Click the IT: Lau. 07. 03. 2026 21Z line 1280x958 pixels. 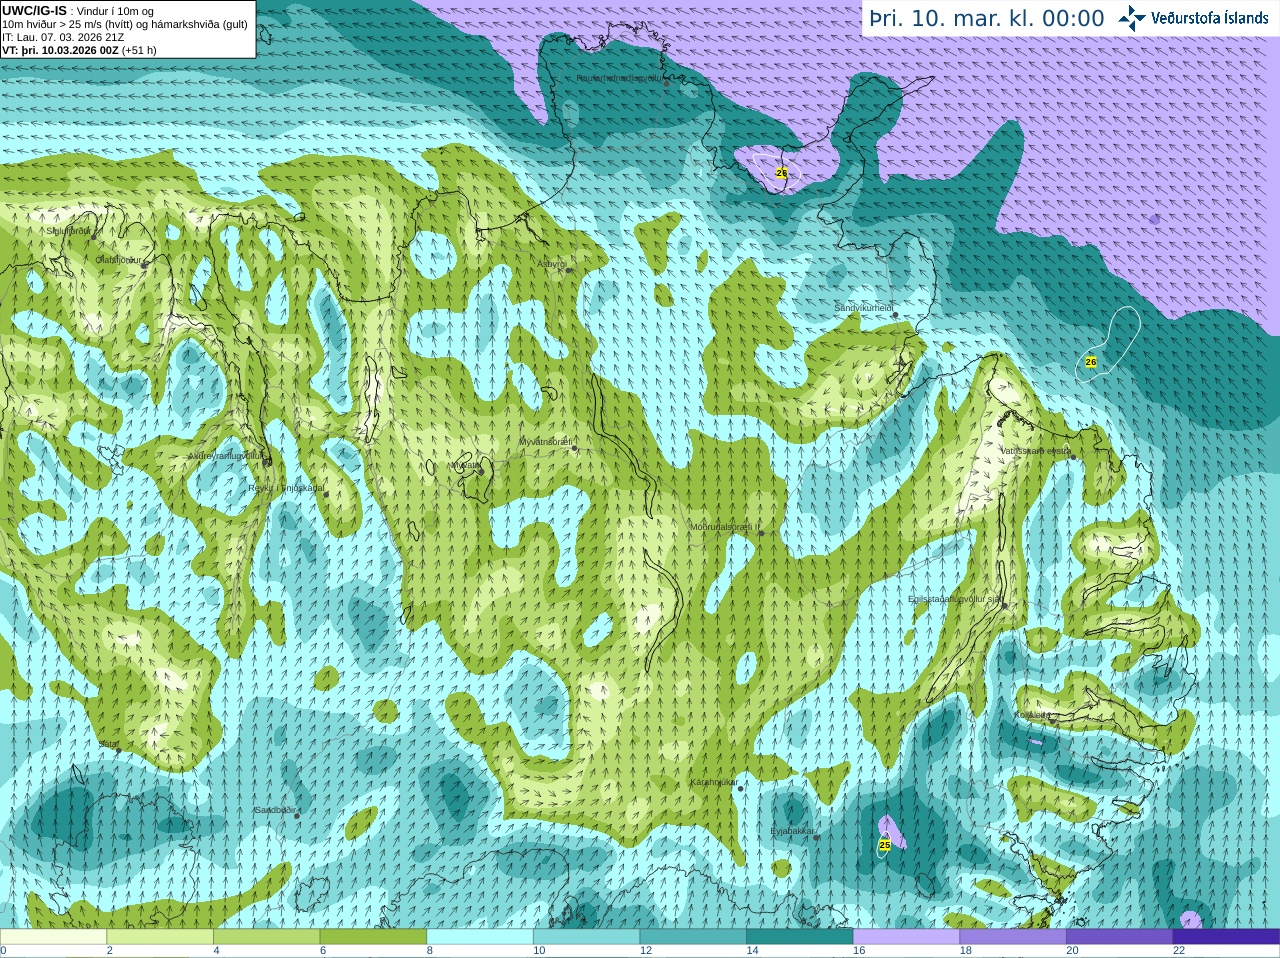click(x=64, y=37)
